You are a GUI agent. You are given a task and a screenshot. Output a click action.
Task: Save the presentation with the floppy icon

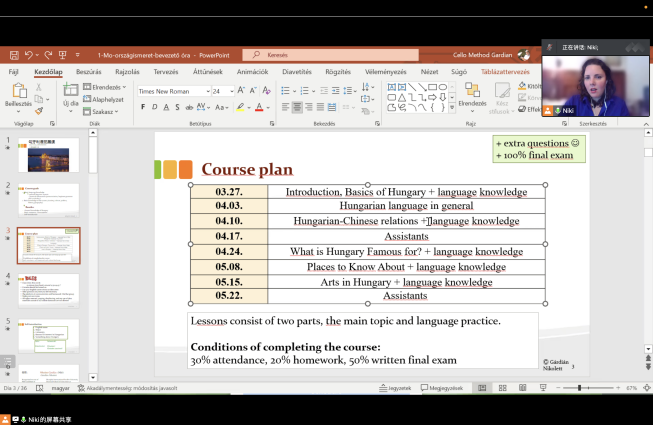pos(14,55)
